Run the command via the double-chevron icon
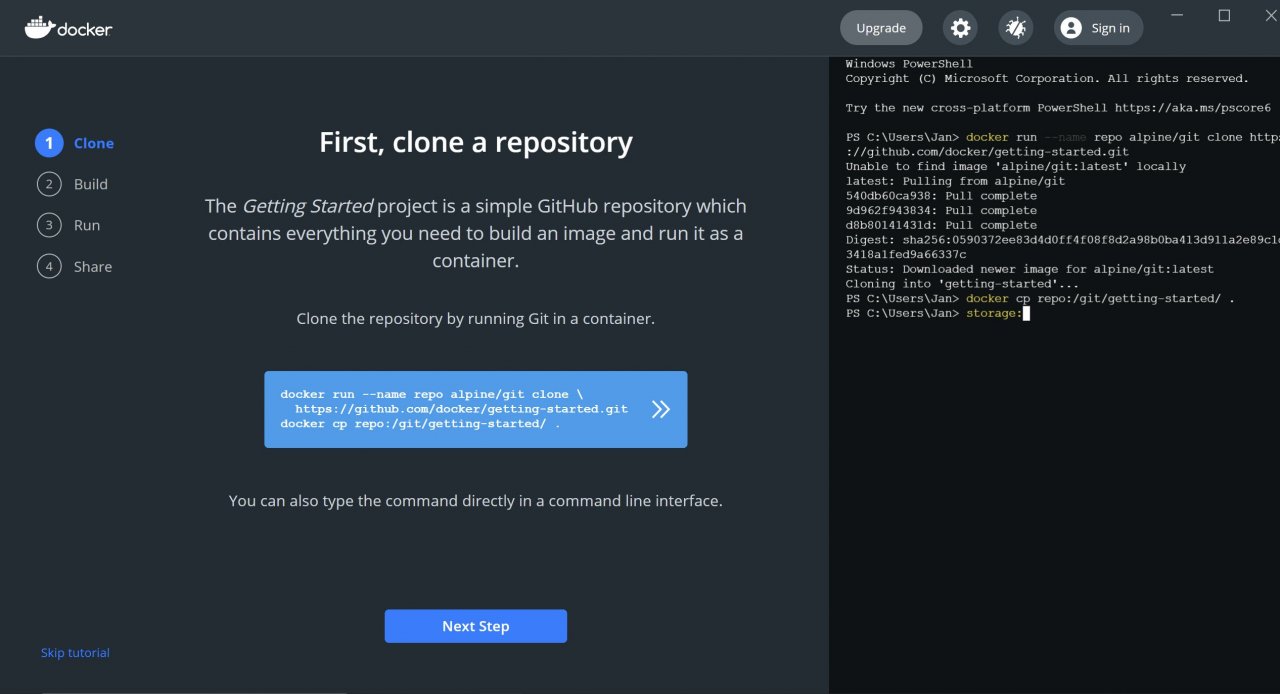This screenshot has width=1280, height=694. [x=660, y=409]
